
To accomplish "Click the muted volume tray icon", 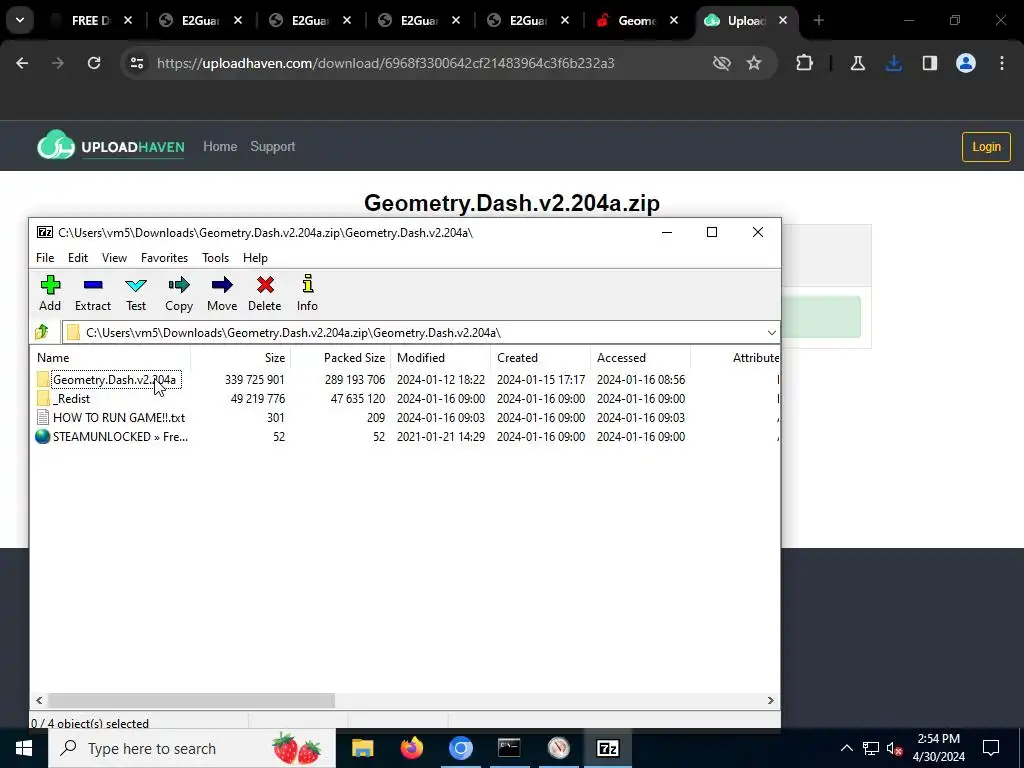I will tap(894, 748).
